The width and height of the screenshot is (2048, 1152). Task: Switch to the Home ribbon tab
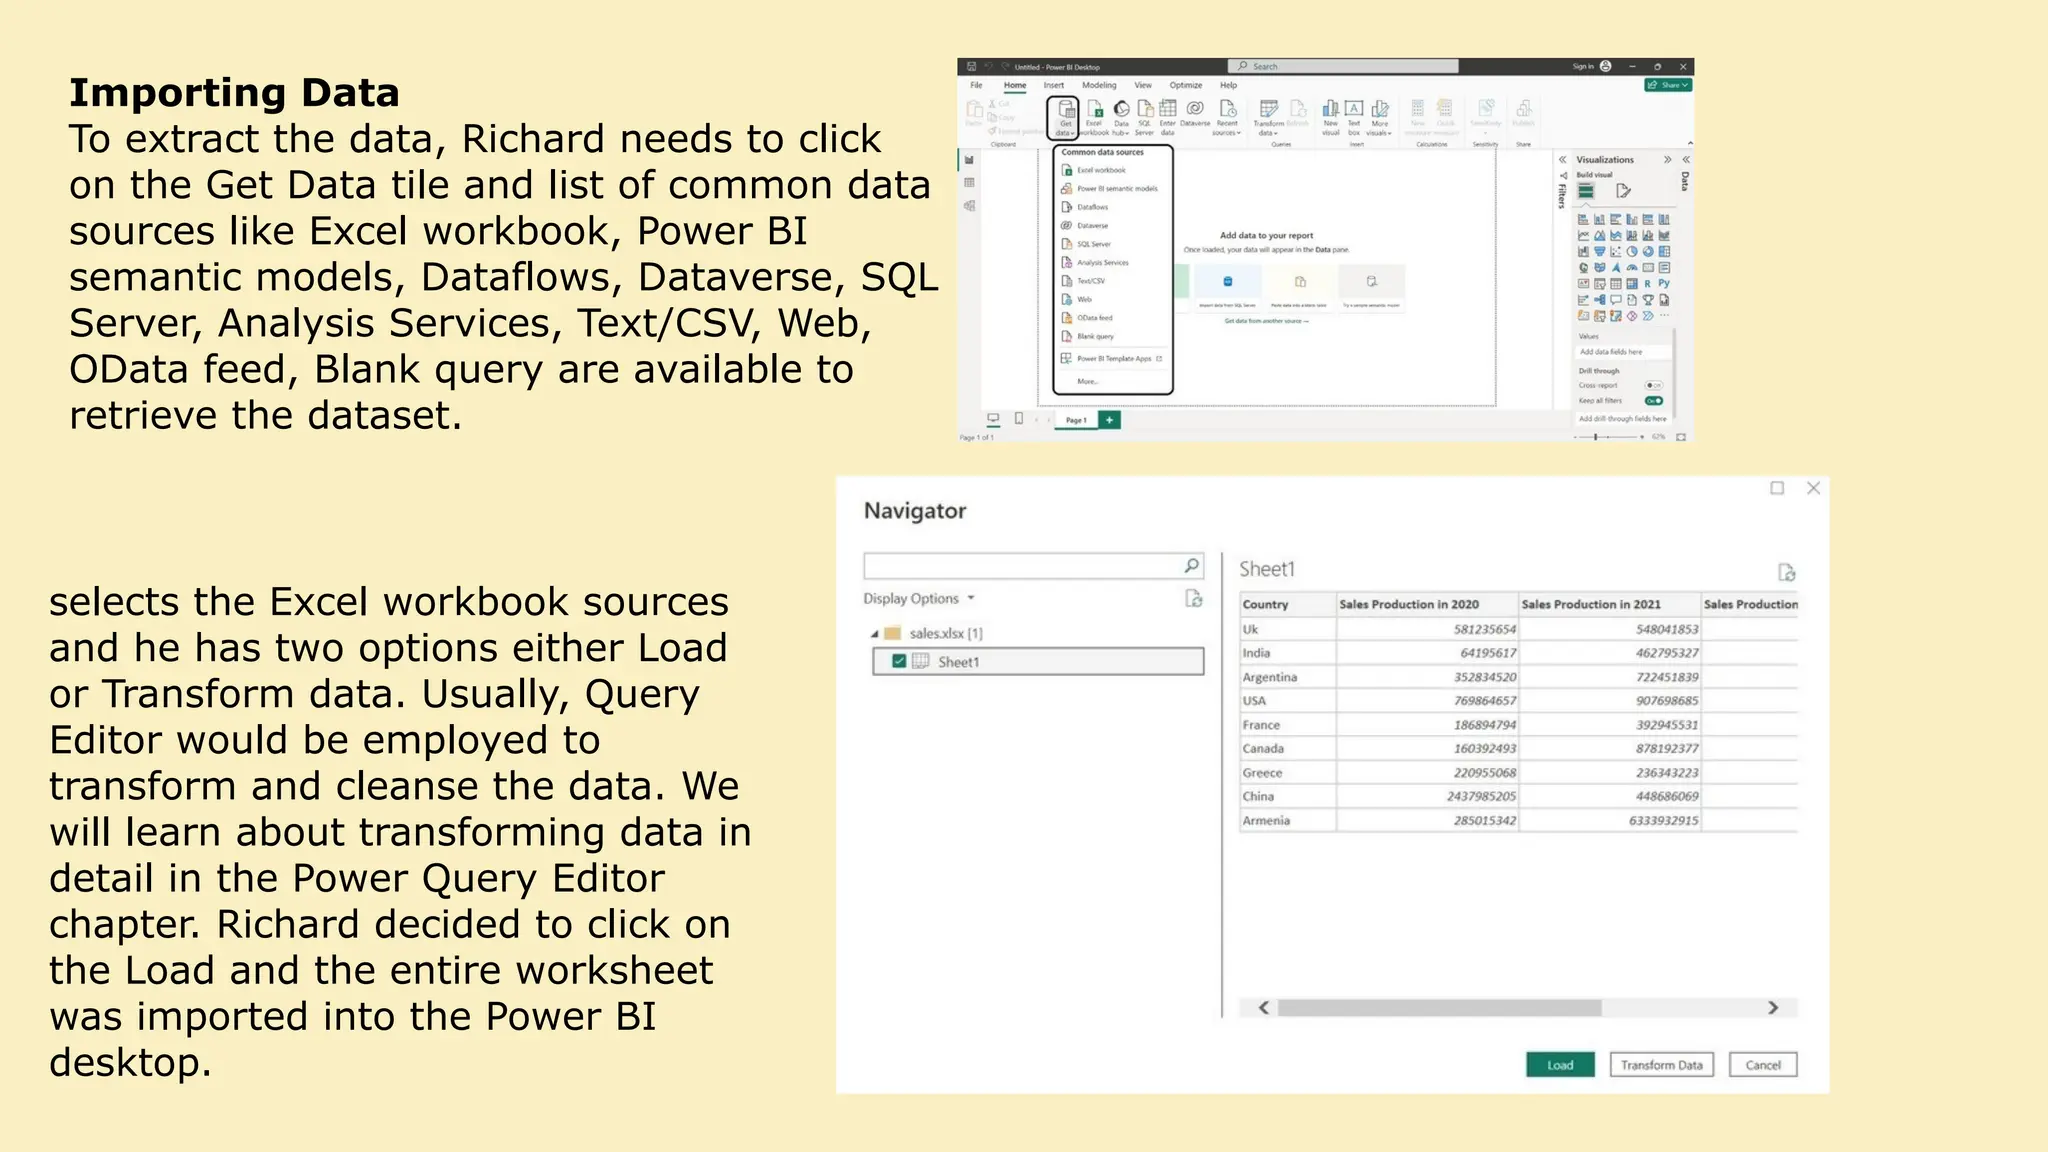pyautogui.click(x=1015, y=85)
